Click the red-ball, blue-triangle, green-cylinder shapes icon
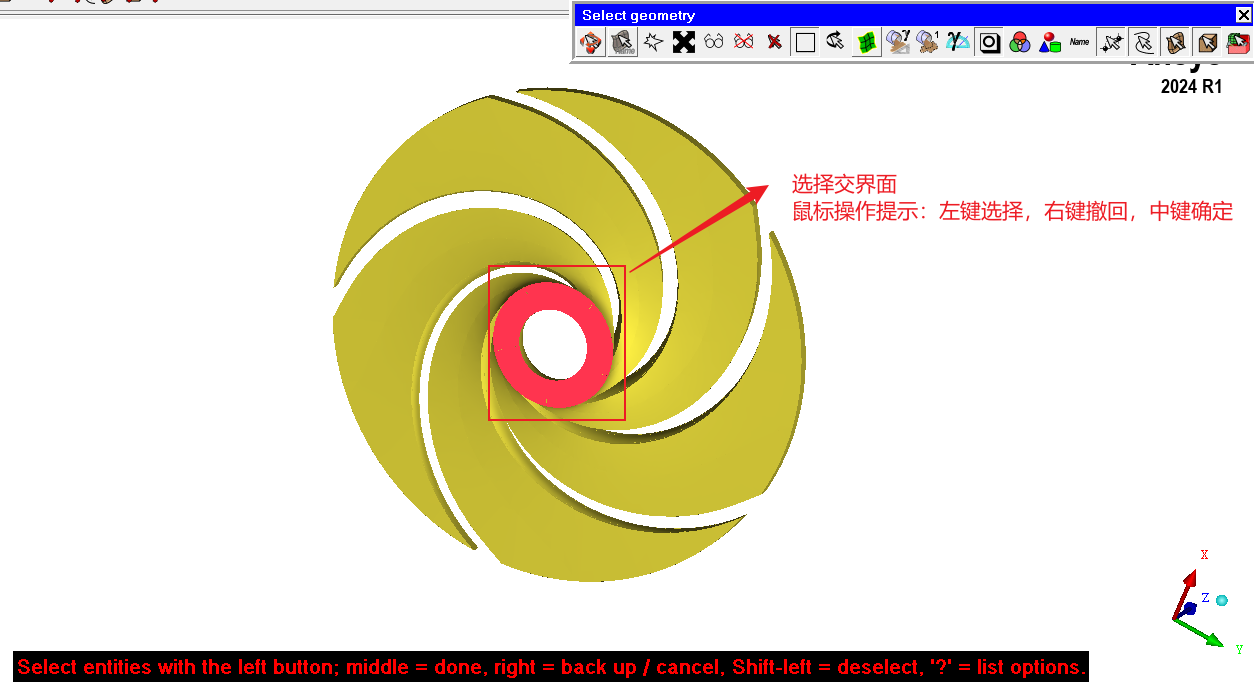The height and width of the screenshot is (689, 1254). tap(1049, 42)
